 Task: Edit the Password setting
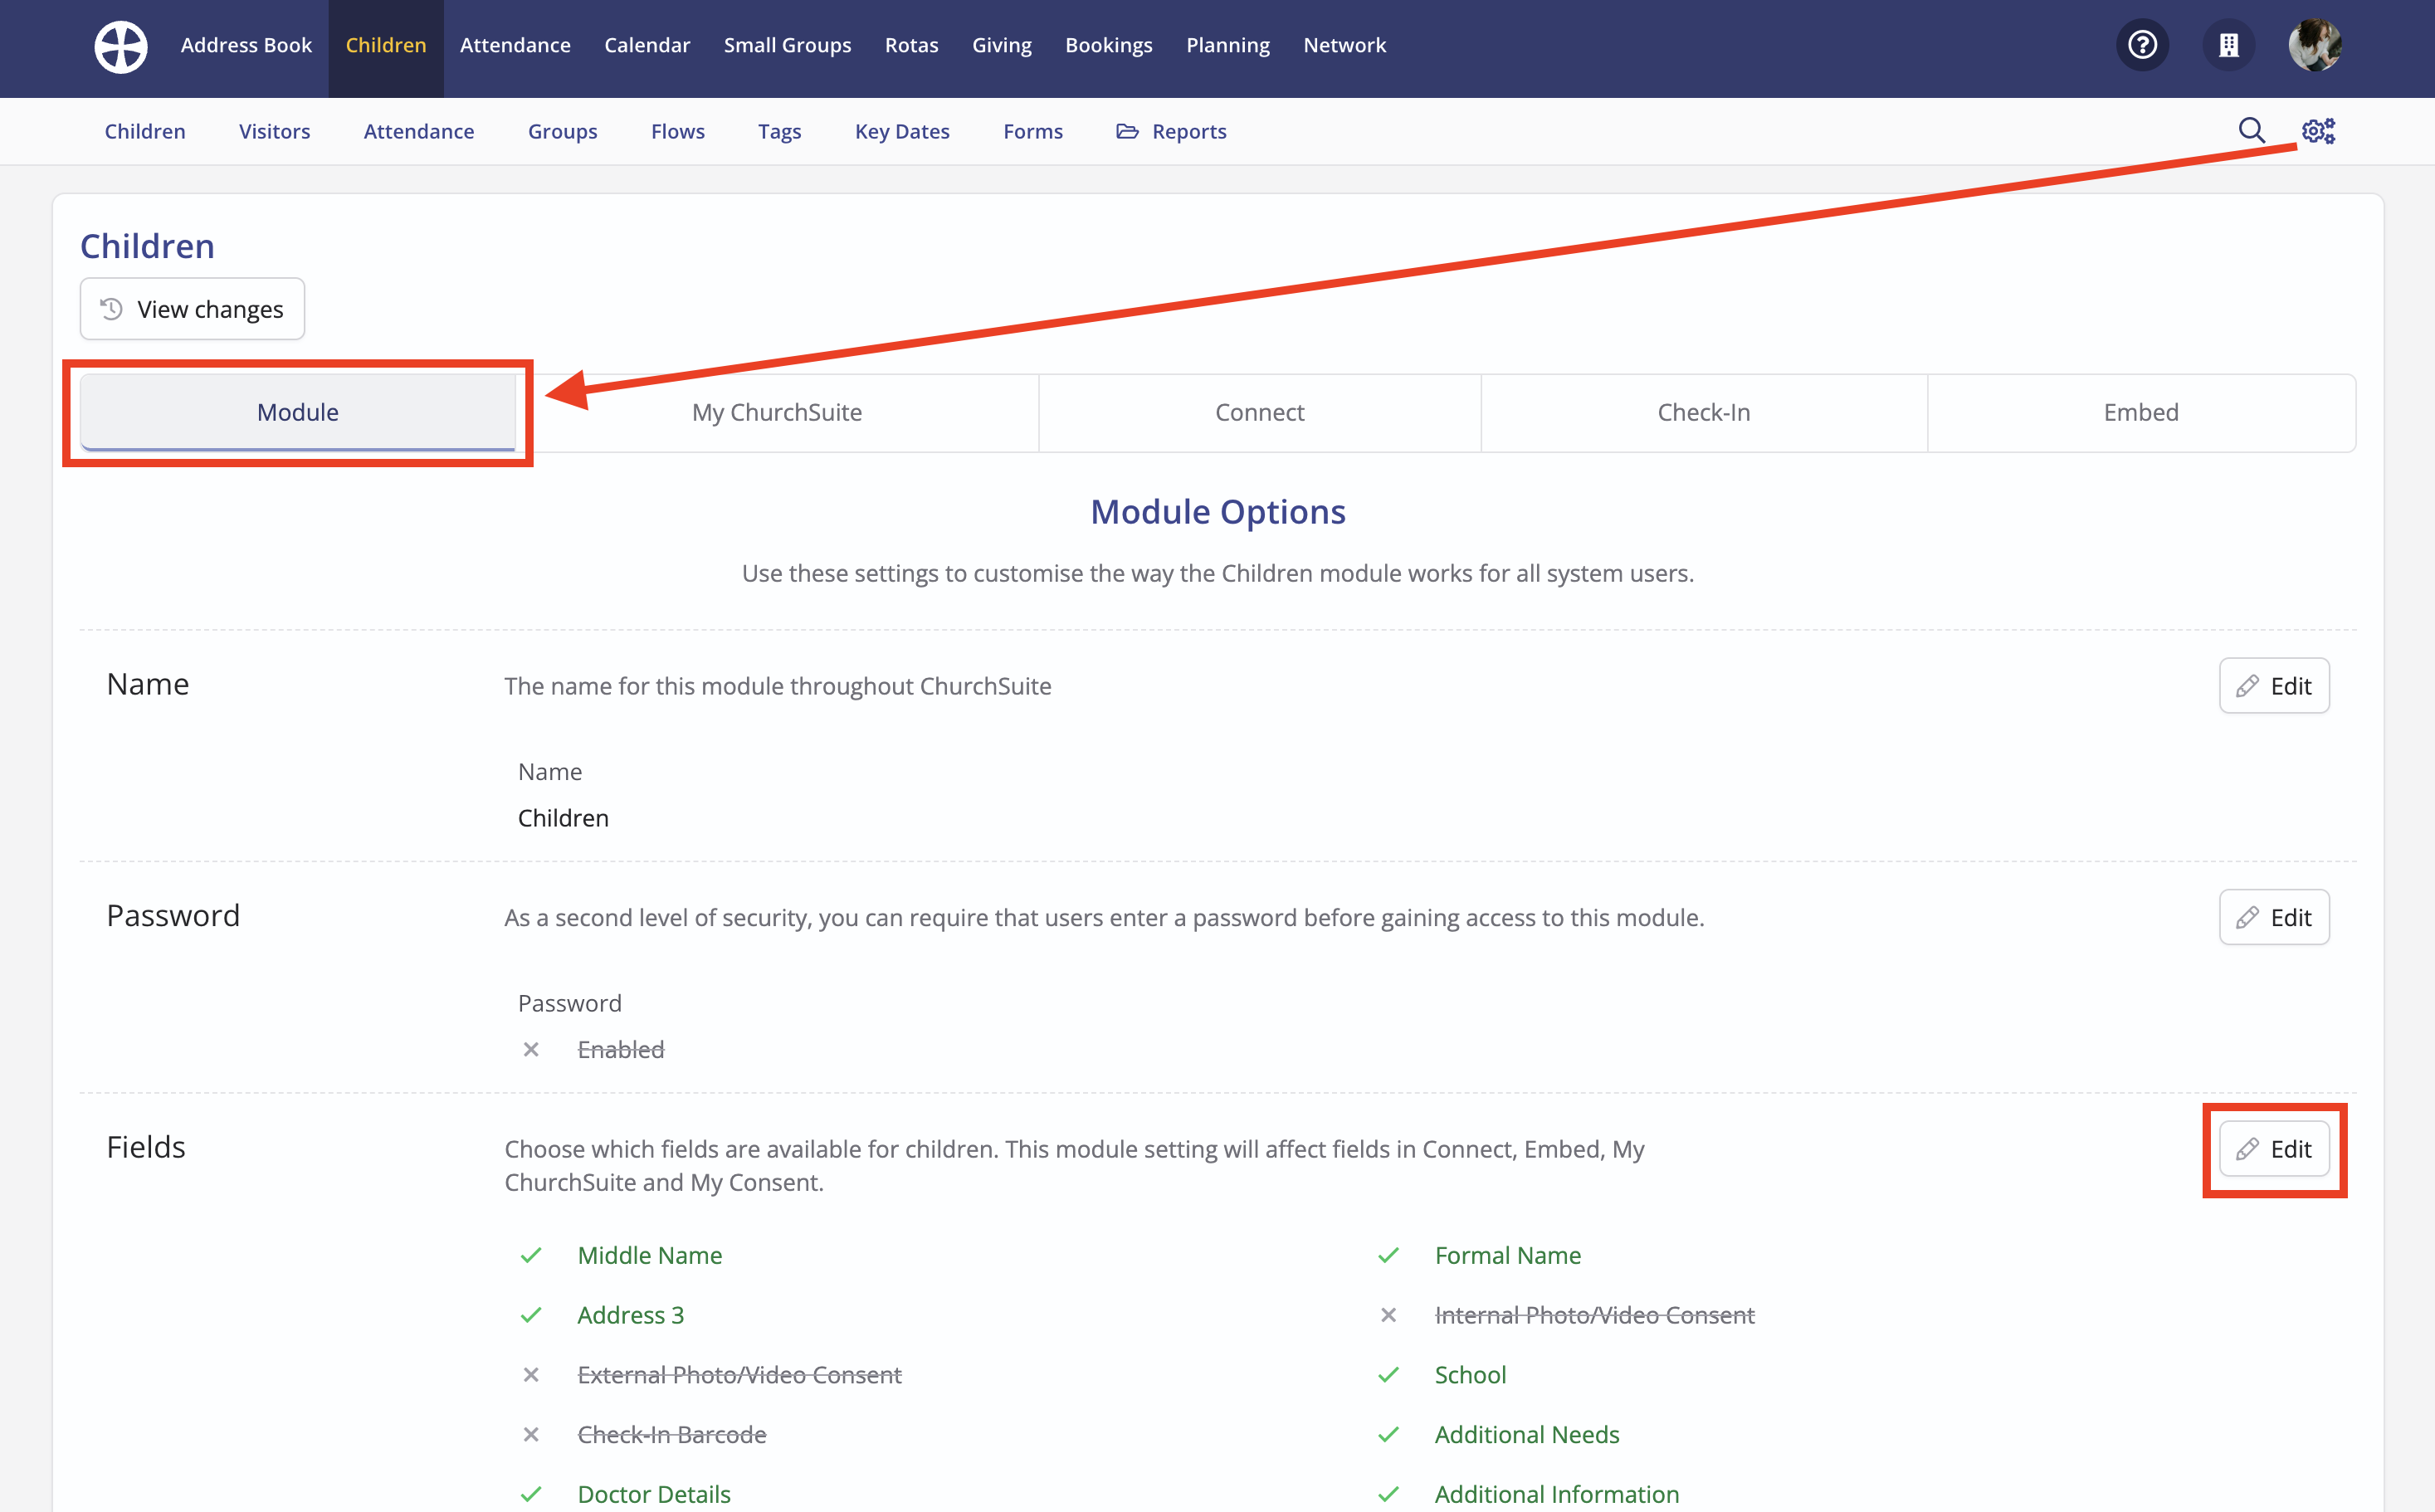tap(2274, 917)
